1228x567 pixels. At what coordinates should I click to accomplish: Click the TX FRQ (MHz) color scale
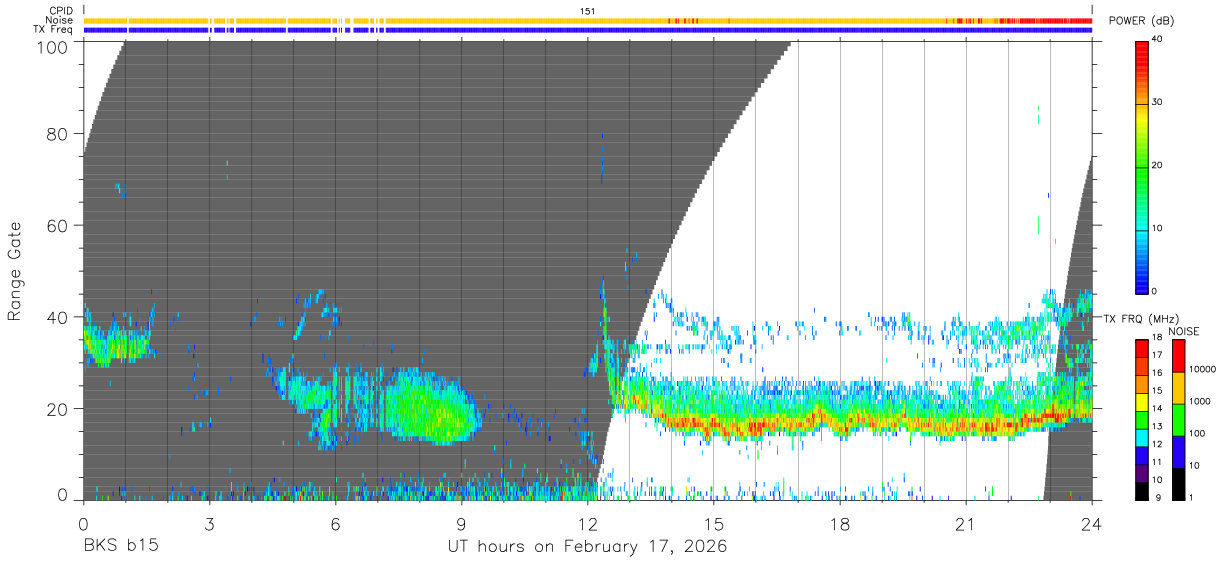pyautogui.click(x=1141, y=419)
